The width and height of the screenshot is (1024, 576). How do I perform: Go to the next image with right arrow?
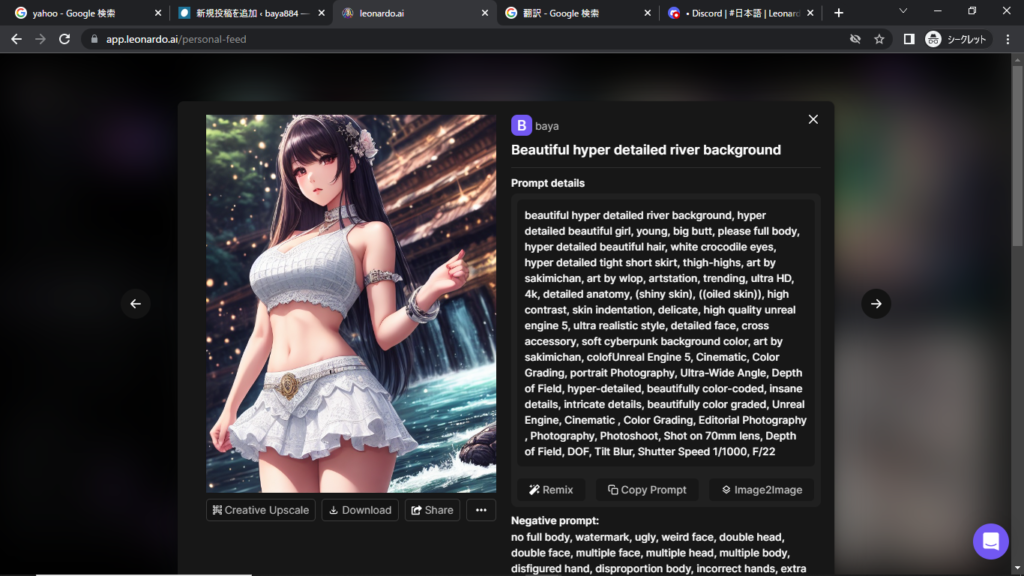876,304
